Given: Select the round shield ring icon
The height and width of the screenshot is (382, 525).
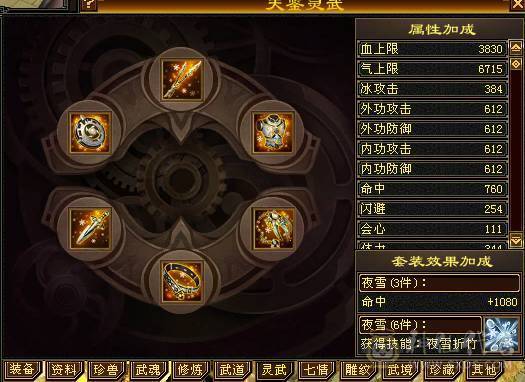Looking at the screenshot, I should pyautogui.click(x=90, y=133).
